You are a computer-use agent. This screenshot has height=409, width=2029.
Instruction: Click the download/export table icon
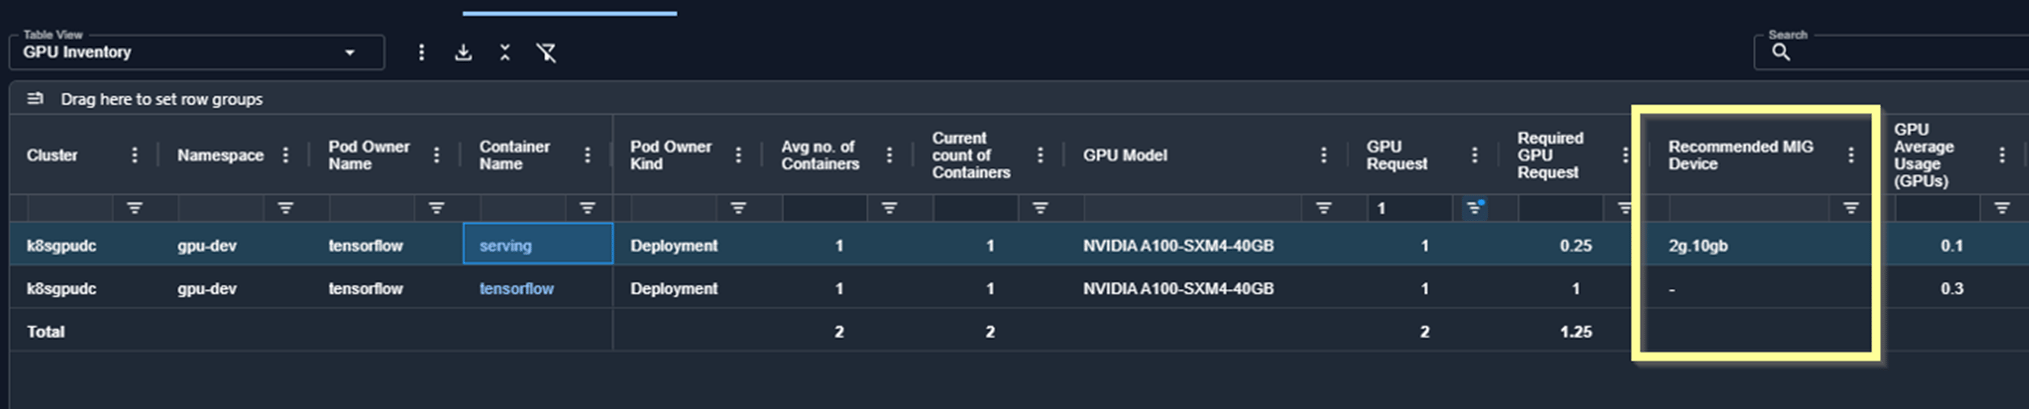(x=463, y=52)
